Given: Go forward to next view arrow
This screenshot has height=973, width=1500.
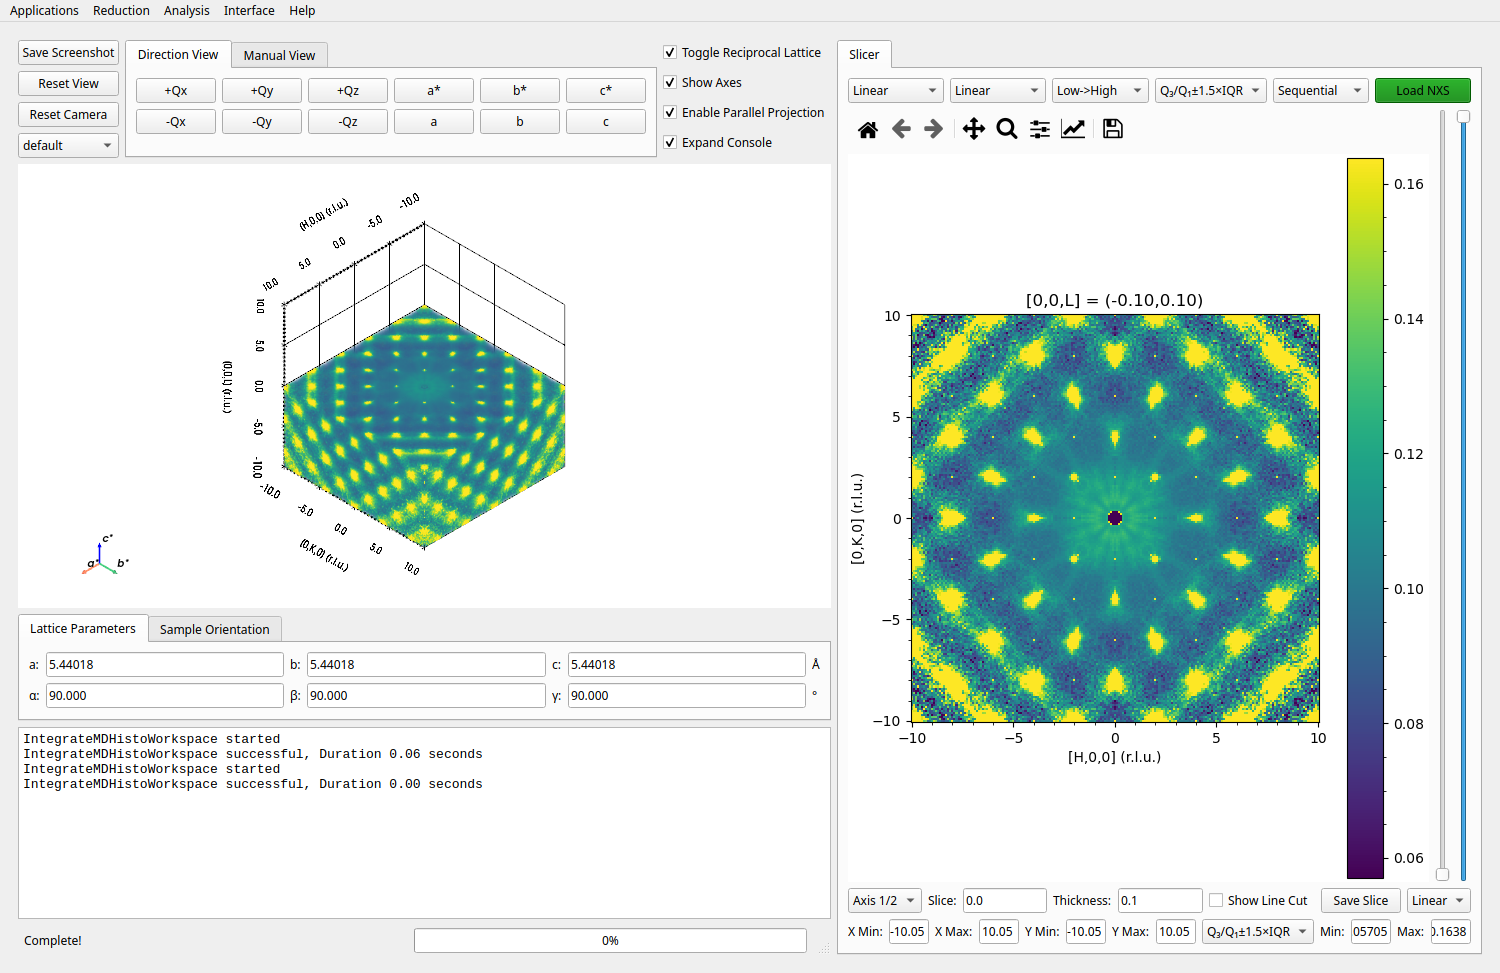Looking at the screenshot, I should click(933, 129).
